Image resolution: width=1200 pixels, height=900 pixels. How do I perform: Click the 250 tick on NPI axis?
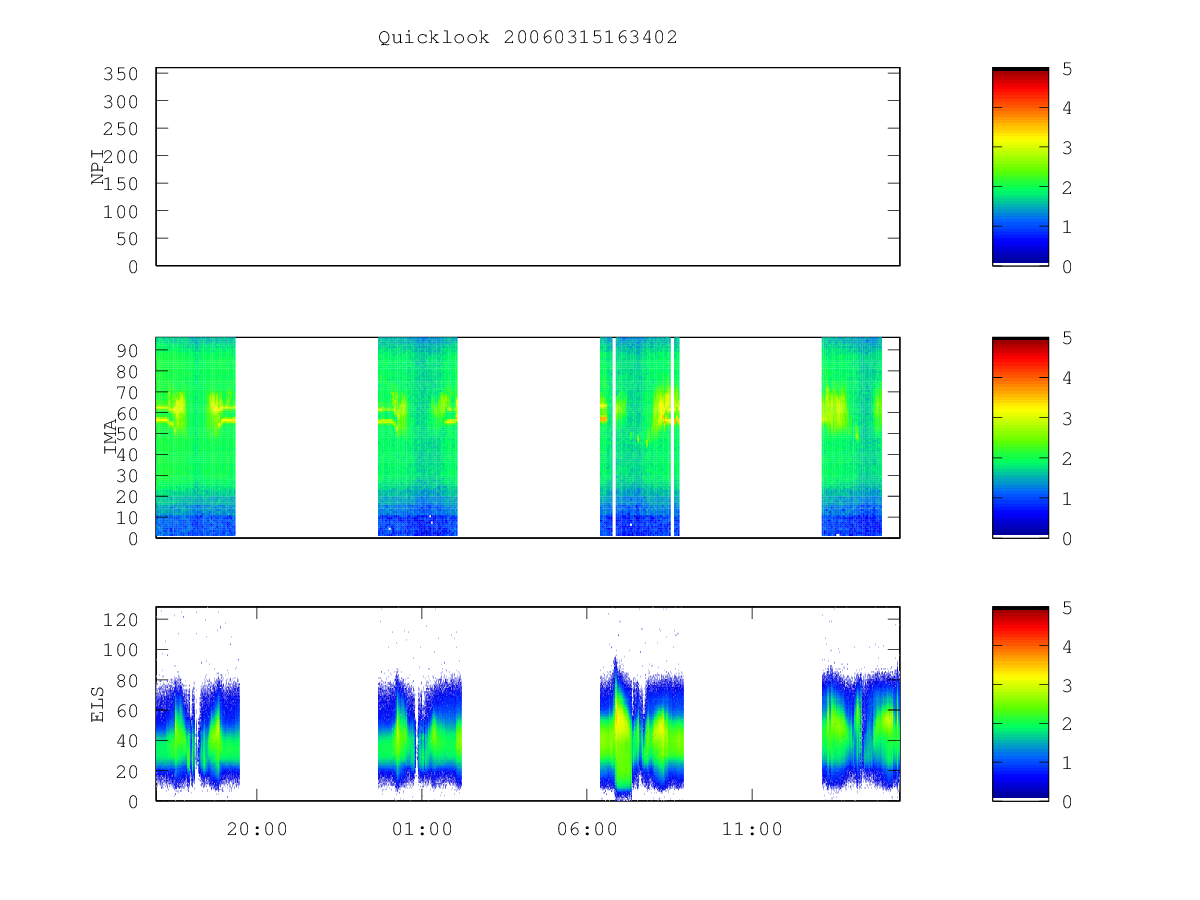pos(122,129)
